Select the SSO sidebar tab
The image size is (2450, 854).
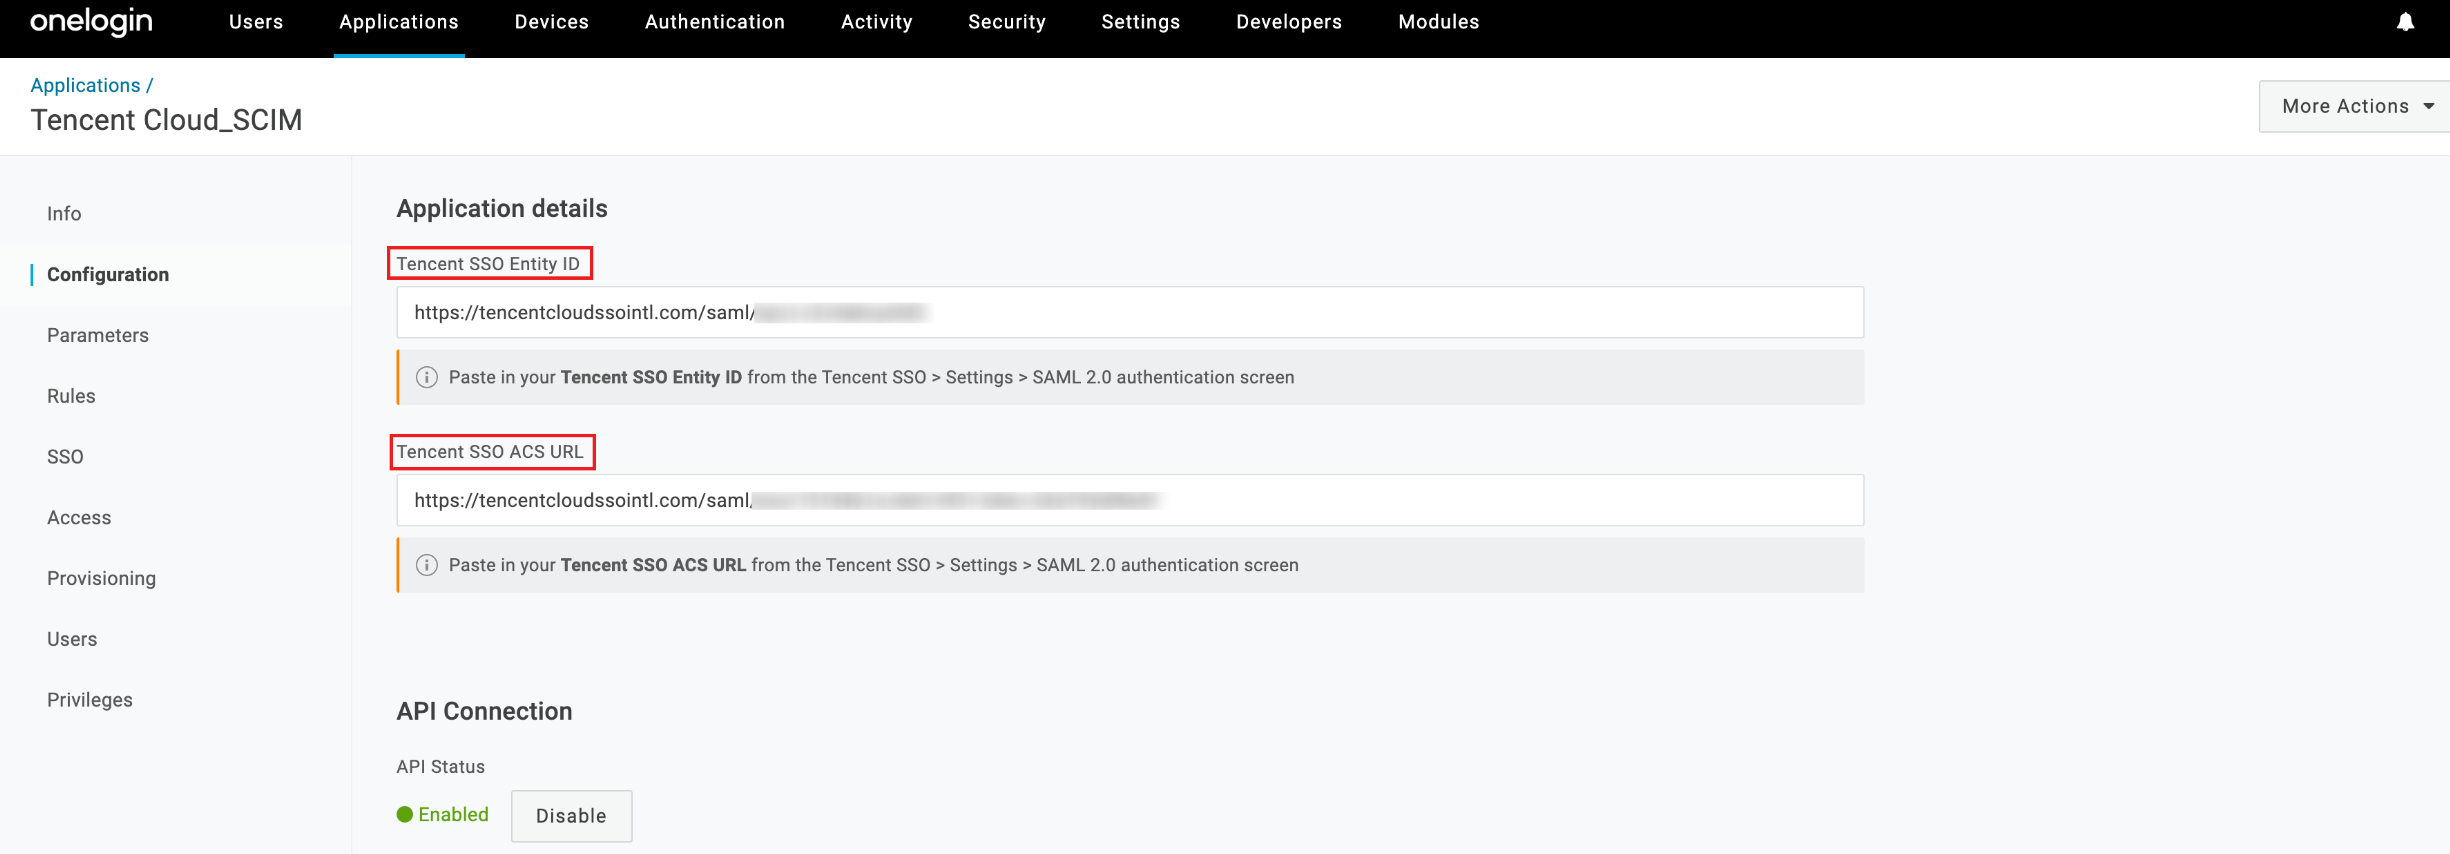click(65, 457)
